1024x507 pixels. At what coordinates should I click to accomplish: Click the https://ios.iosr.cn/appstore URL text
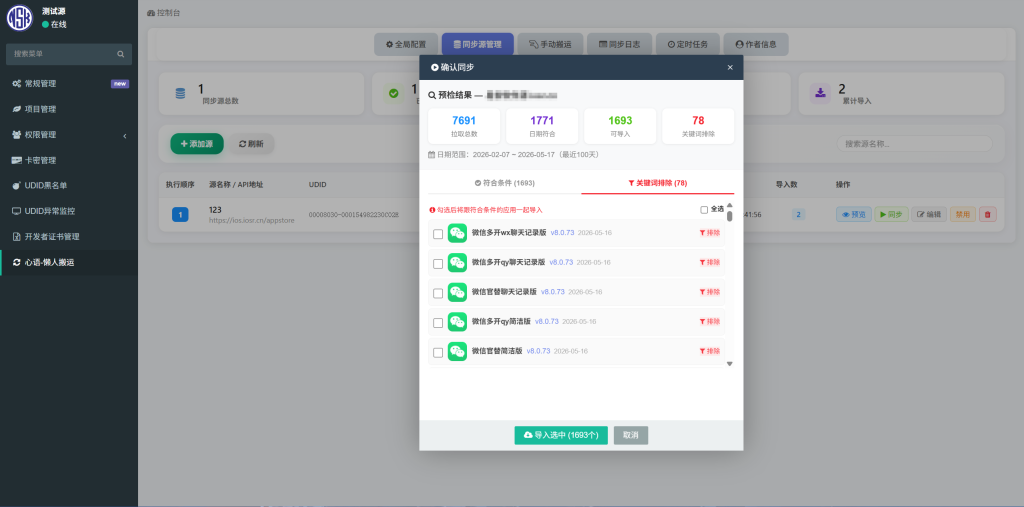coord(251,221)
